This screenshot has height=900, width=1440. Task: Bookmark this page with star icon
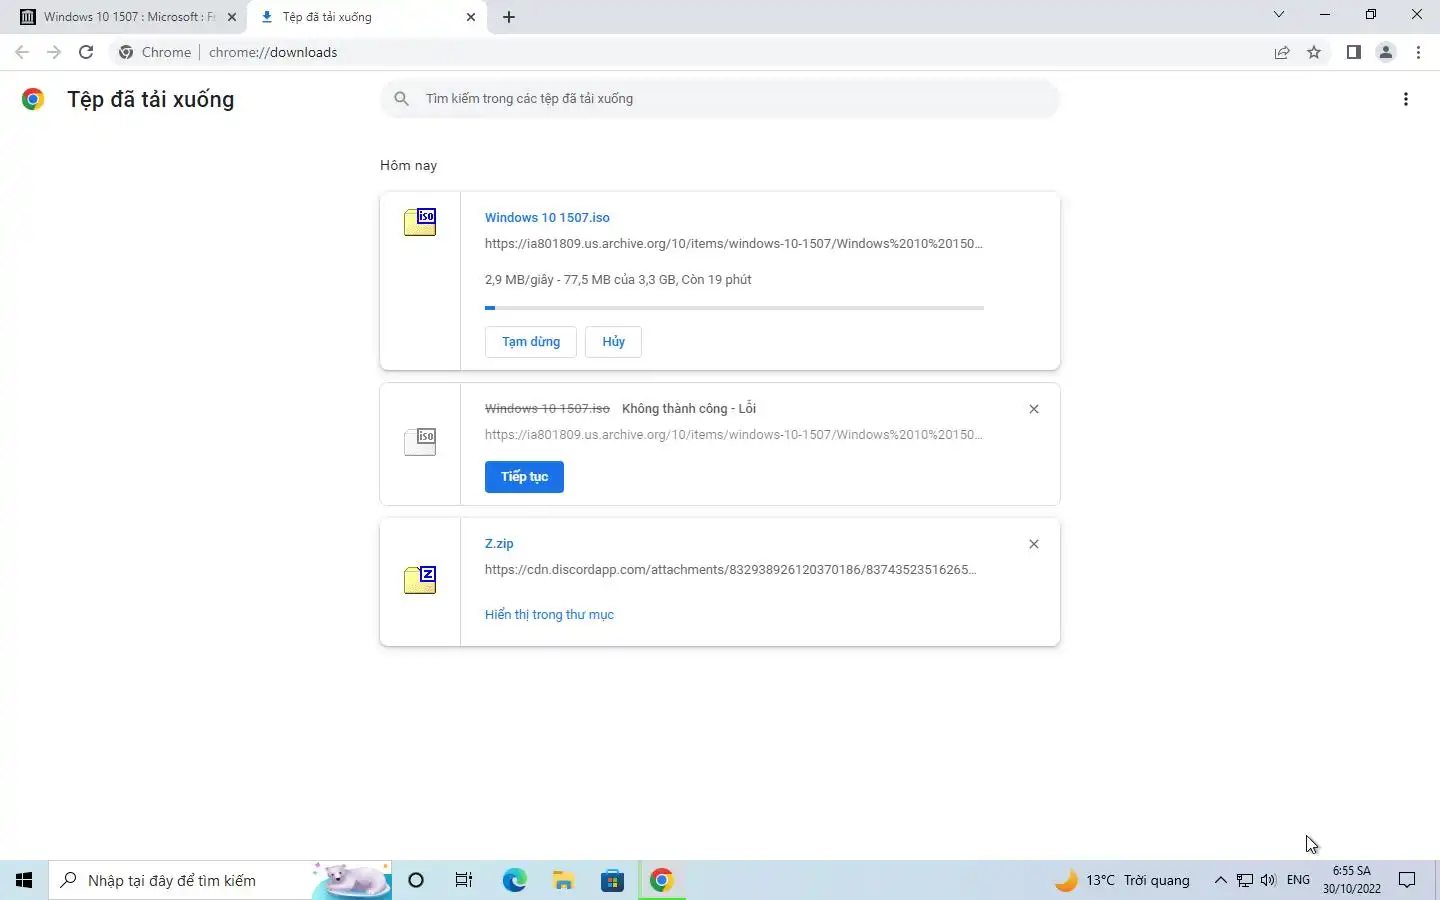coord(1314,52)
